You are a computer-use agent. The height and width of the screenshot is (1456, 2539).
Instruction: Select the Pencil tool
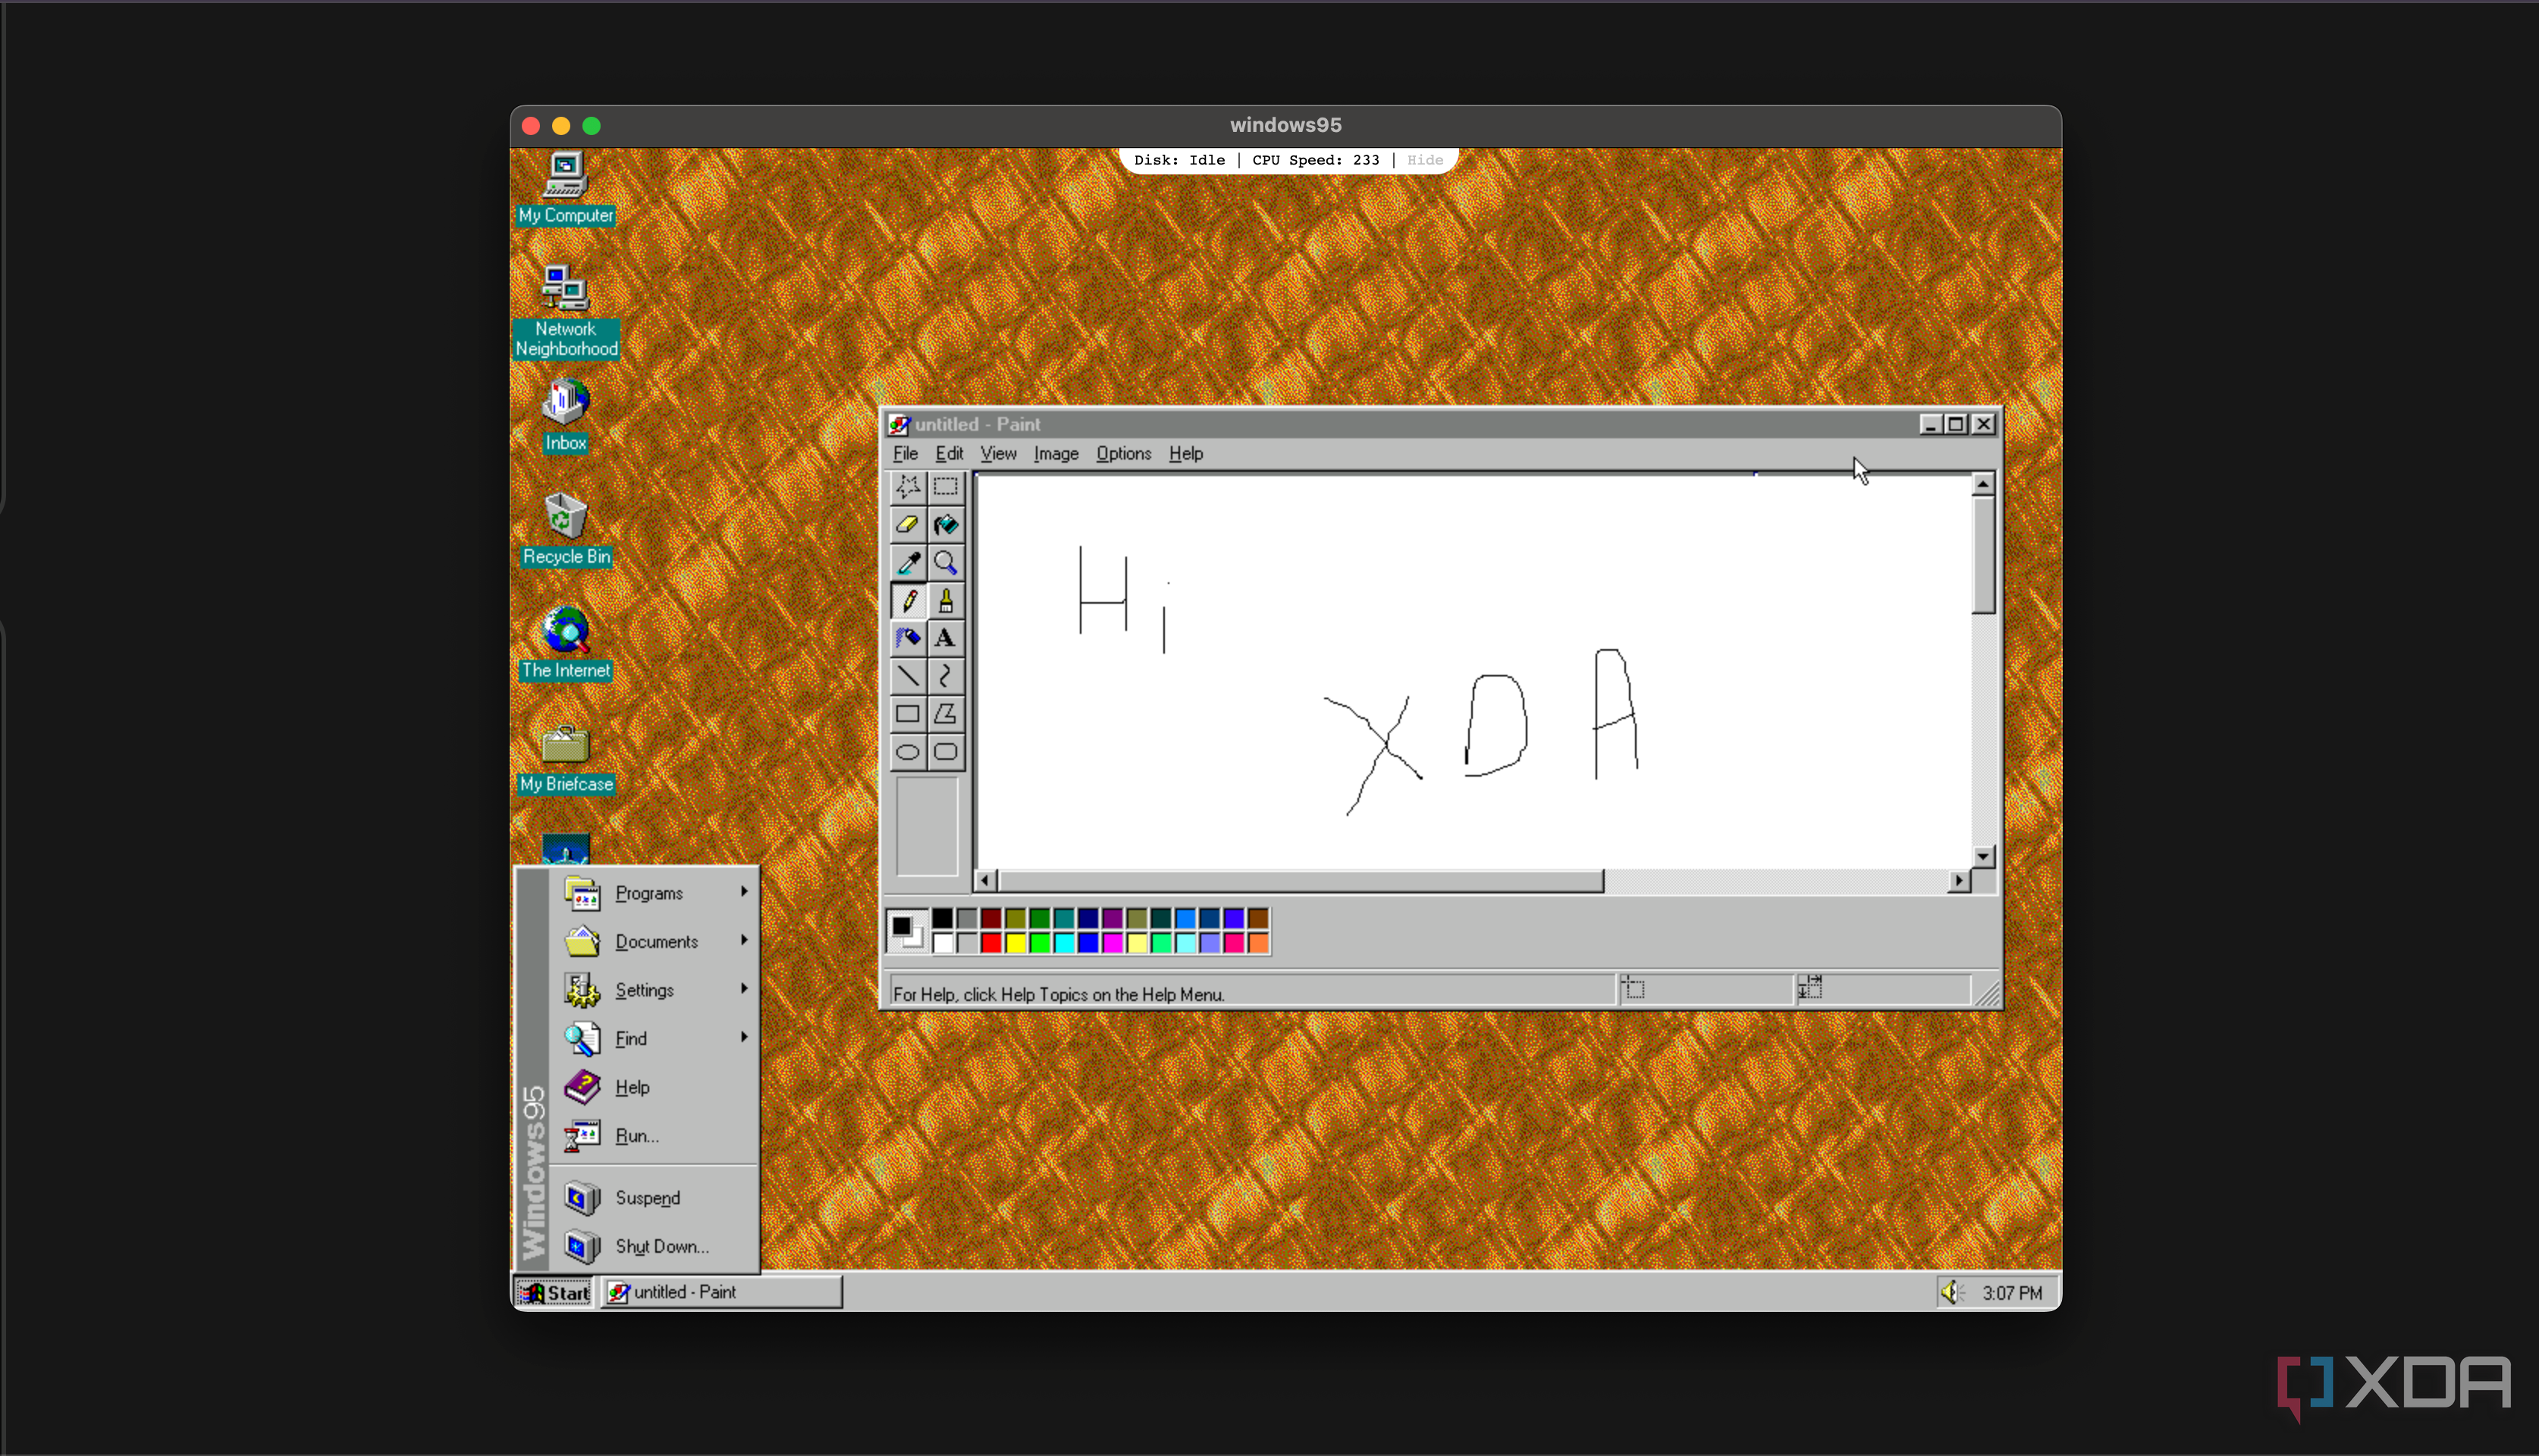[907, 600]
